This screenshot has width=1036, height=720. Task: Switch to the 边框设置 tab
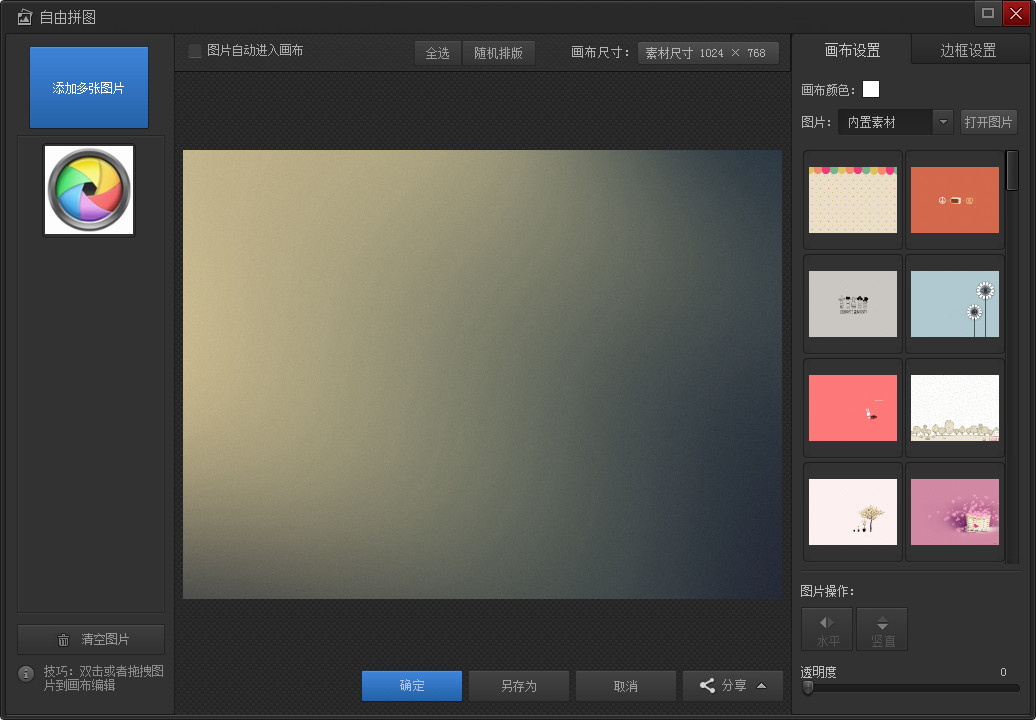[x=968, y=50]
